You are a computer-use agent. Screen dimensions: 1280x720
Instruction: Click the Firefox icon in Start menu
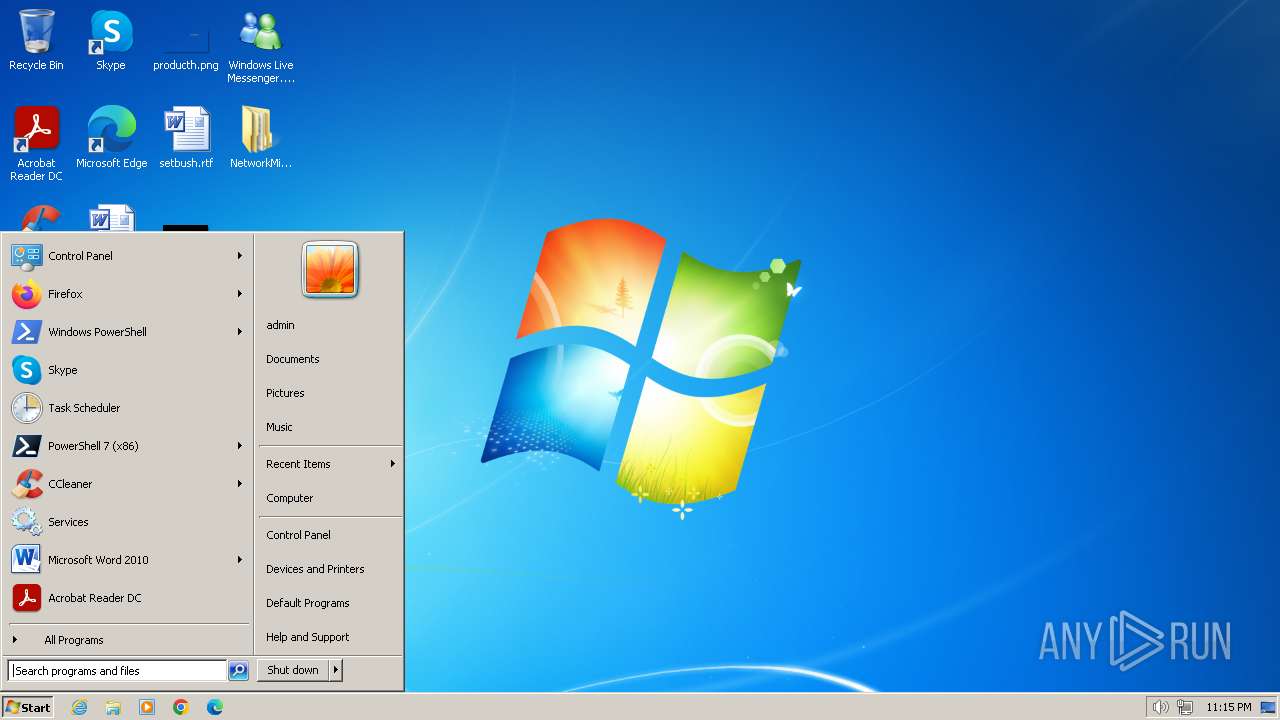26,294
